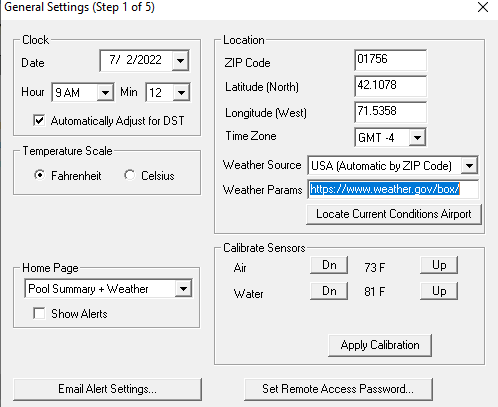Open Email Alert Settings dialog
This screenshot has height=407, width=498.
tap(107, 389)
